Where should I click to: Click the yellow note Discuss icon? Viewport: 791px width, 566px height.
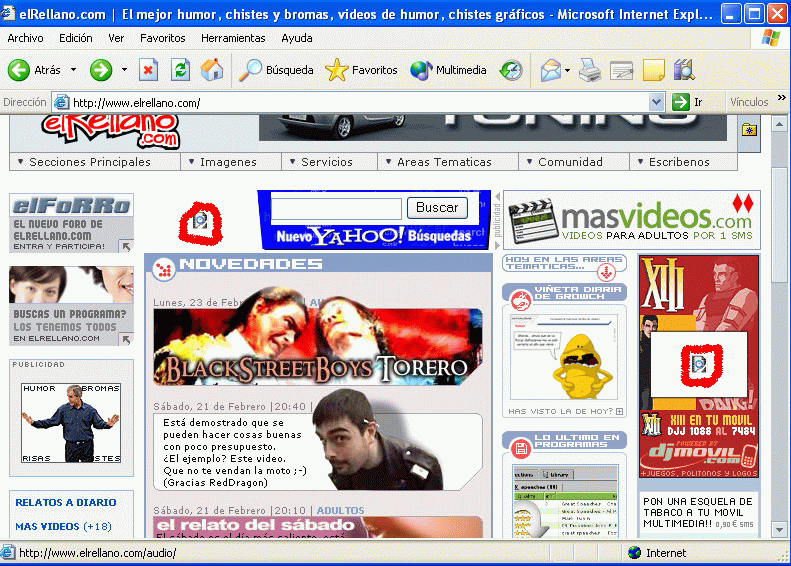(653, 70)
